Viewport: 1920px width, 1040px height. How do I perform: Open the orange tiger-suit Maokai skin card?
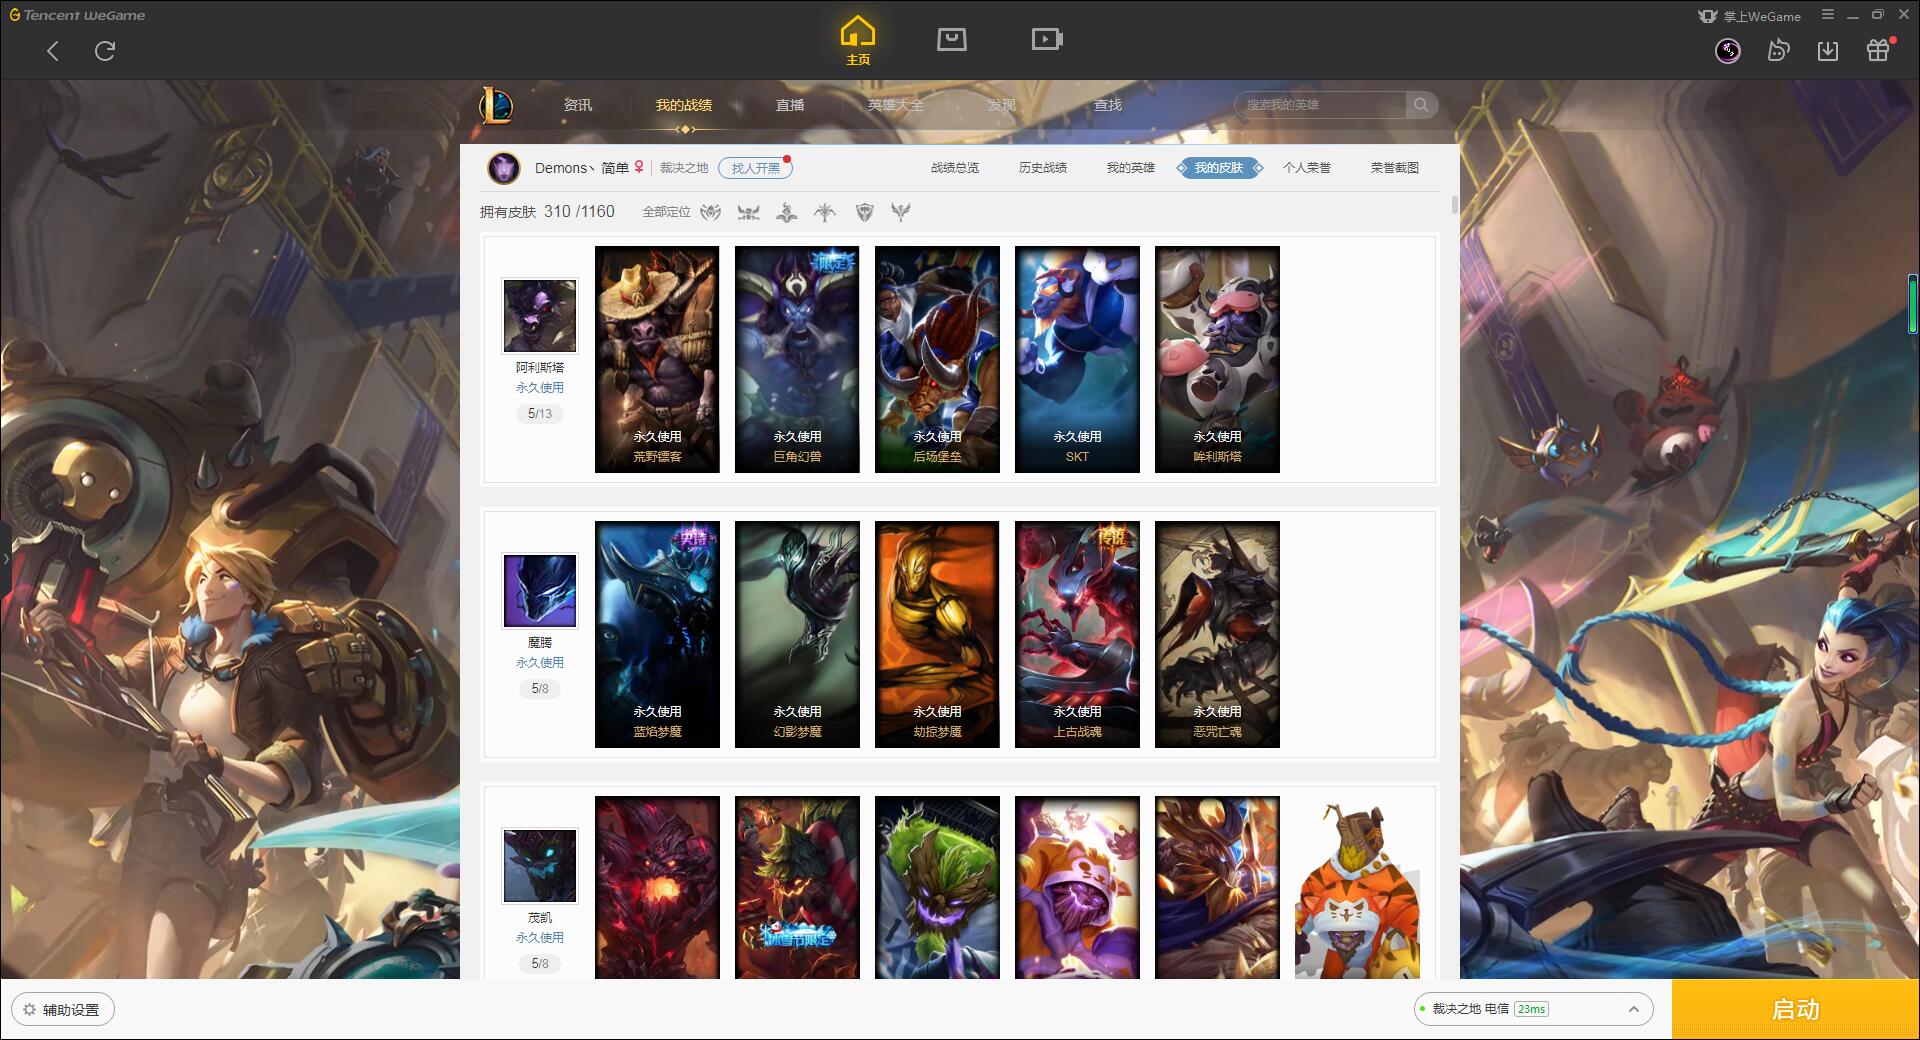click(1357, 888)
